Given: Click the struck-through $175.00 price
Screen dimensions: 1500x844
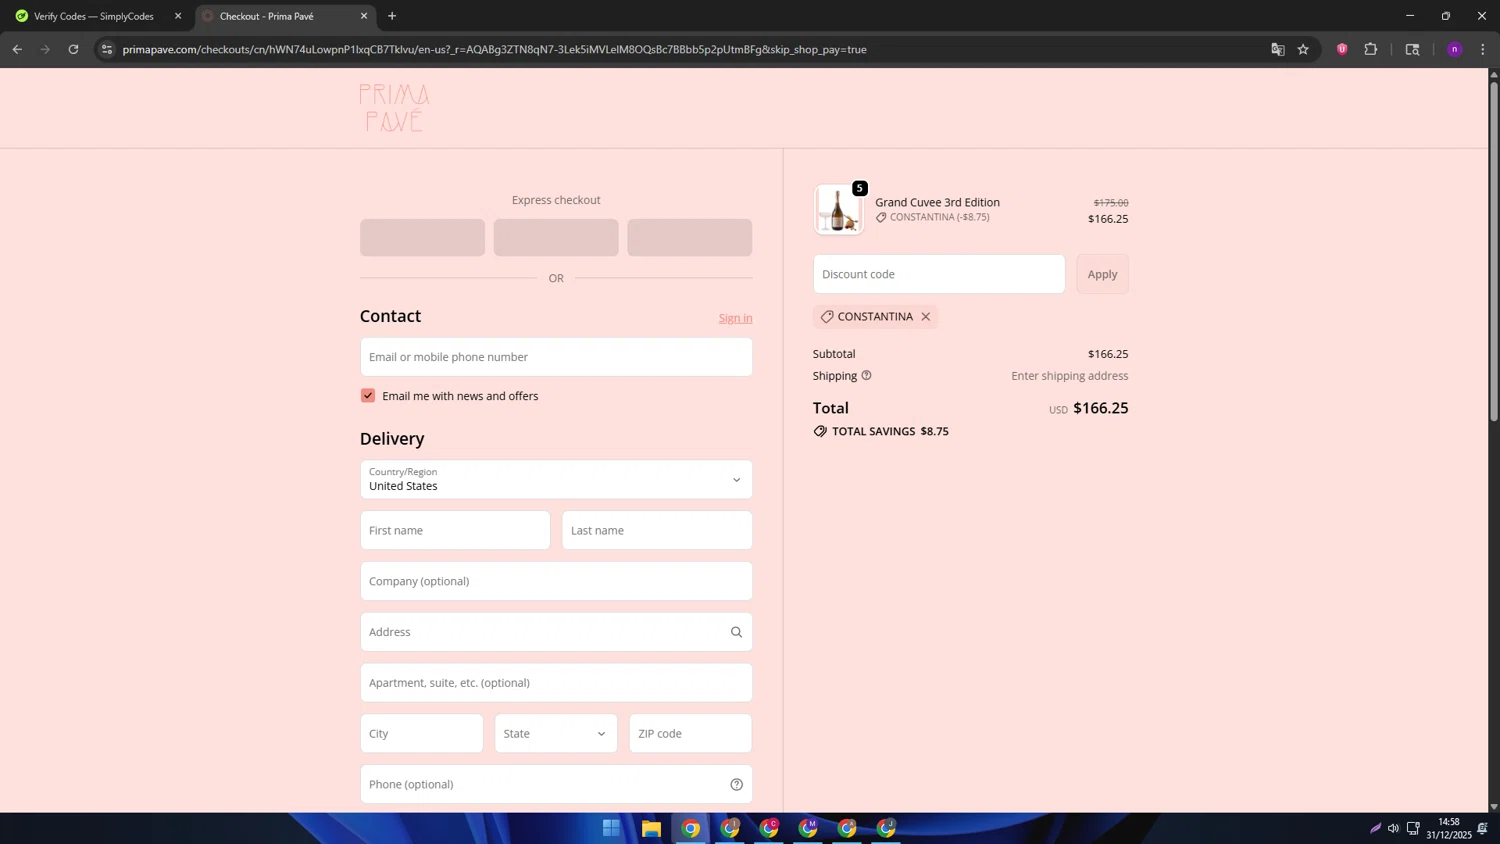Looking at the screenshot, I should pos(1111,202).
